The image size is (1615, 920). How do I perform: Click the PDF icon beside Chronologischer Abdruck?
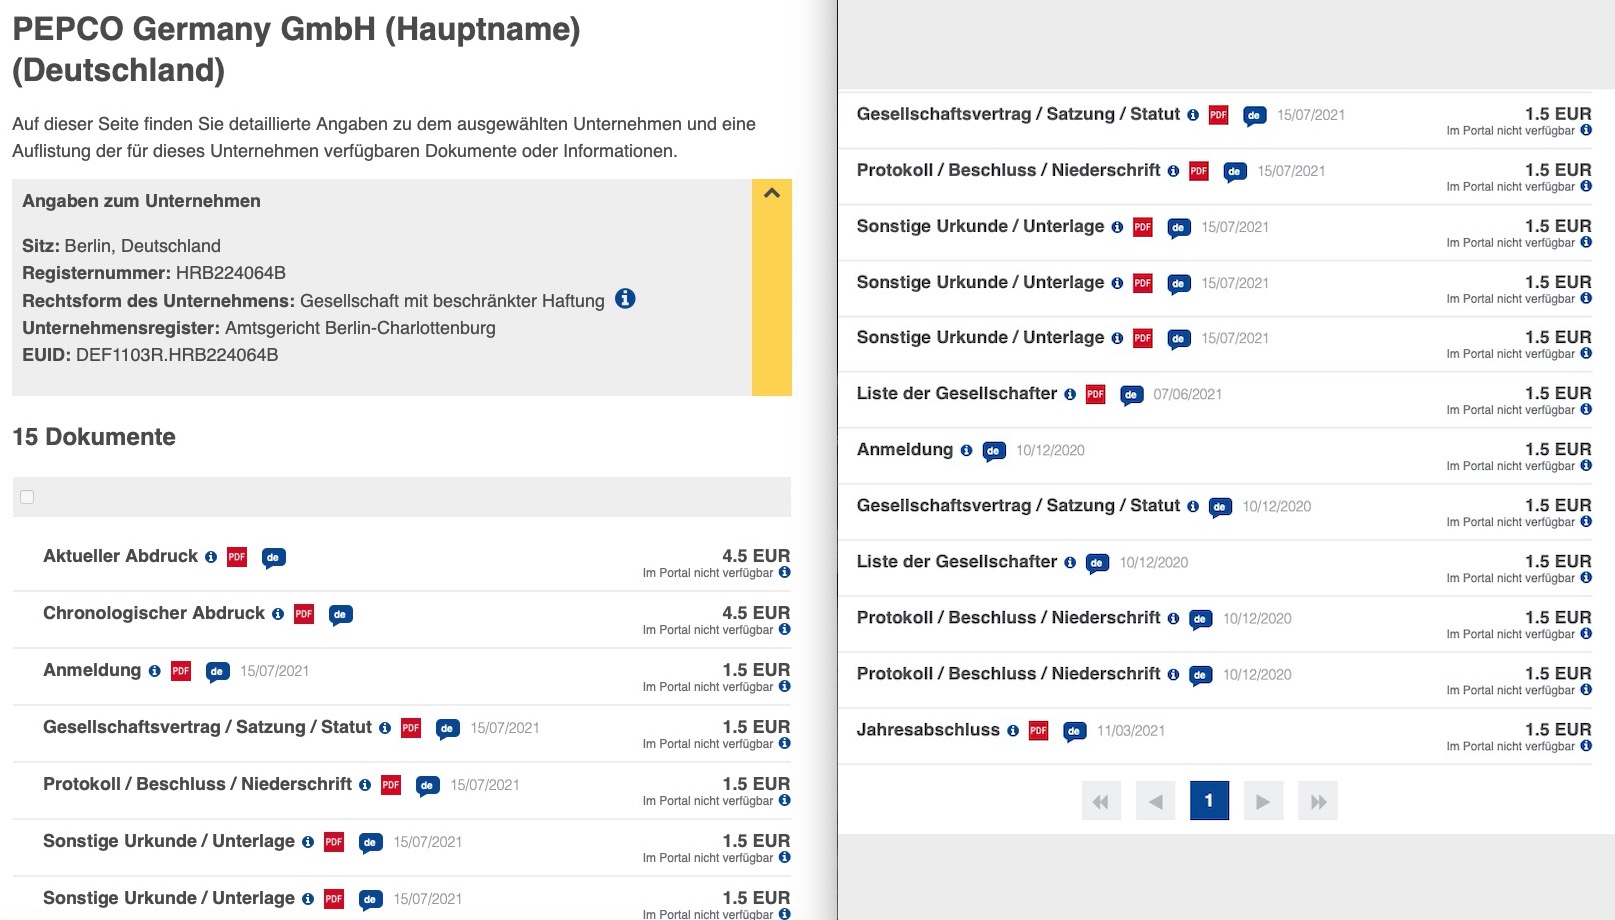(x=304, y=614)
